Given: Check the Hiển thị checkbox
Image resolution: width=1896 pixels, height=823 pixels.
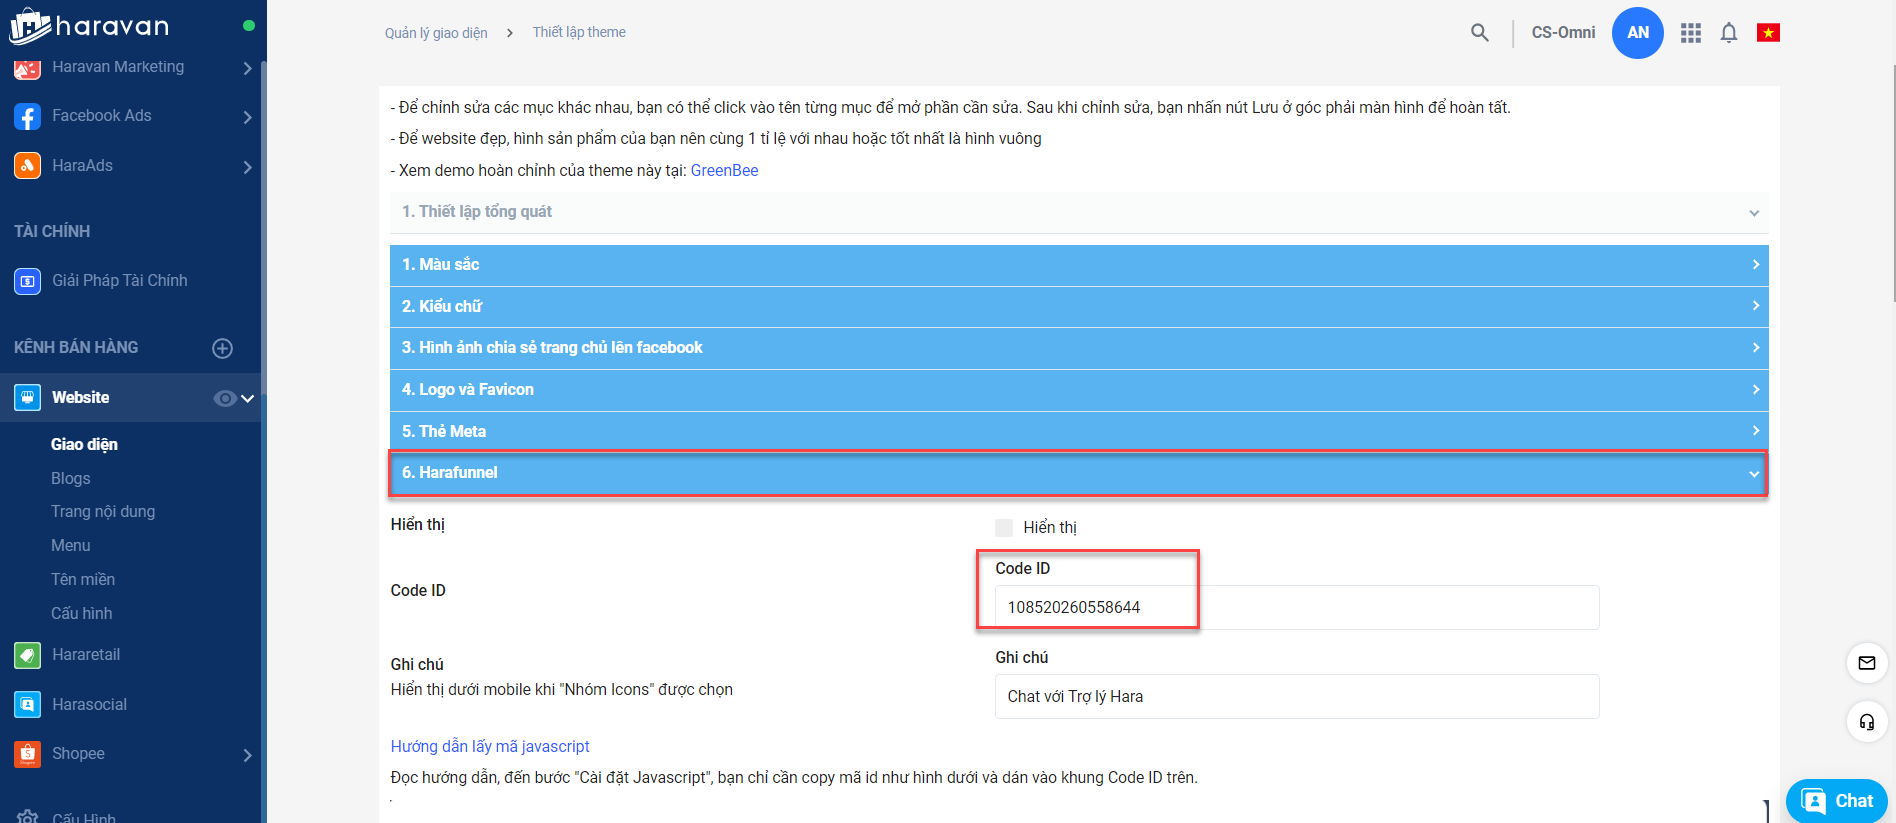Looking at the screenshot, I should [1004, 528].
